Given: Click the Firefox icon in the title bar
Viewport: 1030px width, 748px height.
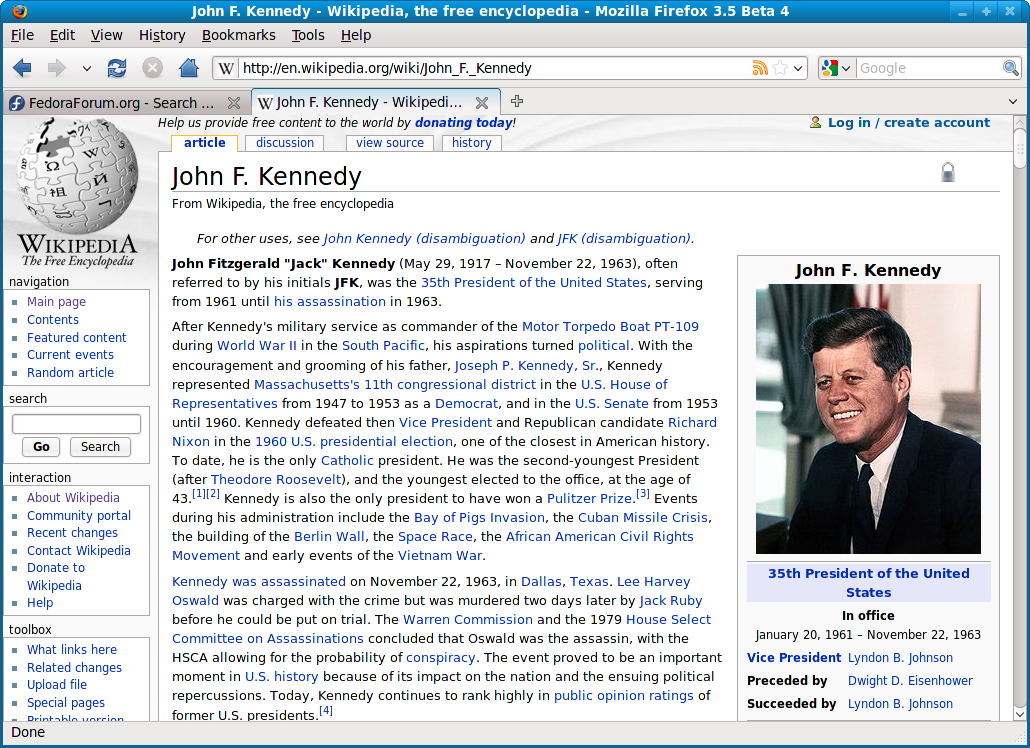Looking at the screenshot, I should (20, 11).
